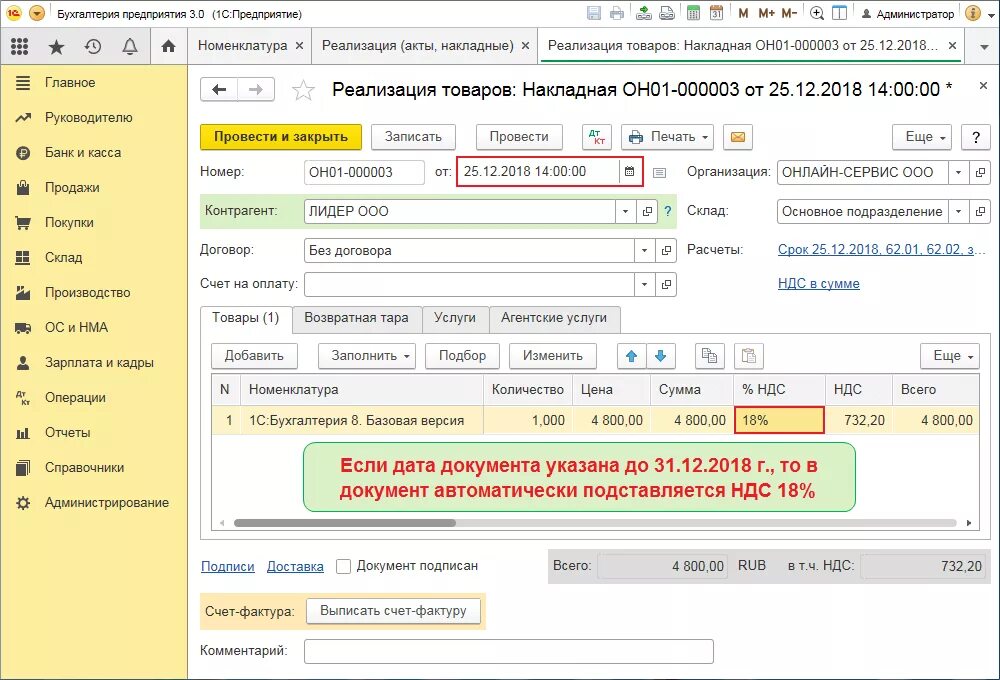Navigate forward with the right arrow
This screenshot has width=1000, height=680.
tap(256, 89)
